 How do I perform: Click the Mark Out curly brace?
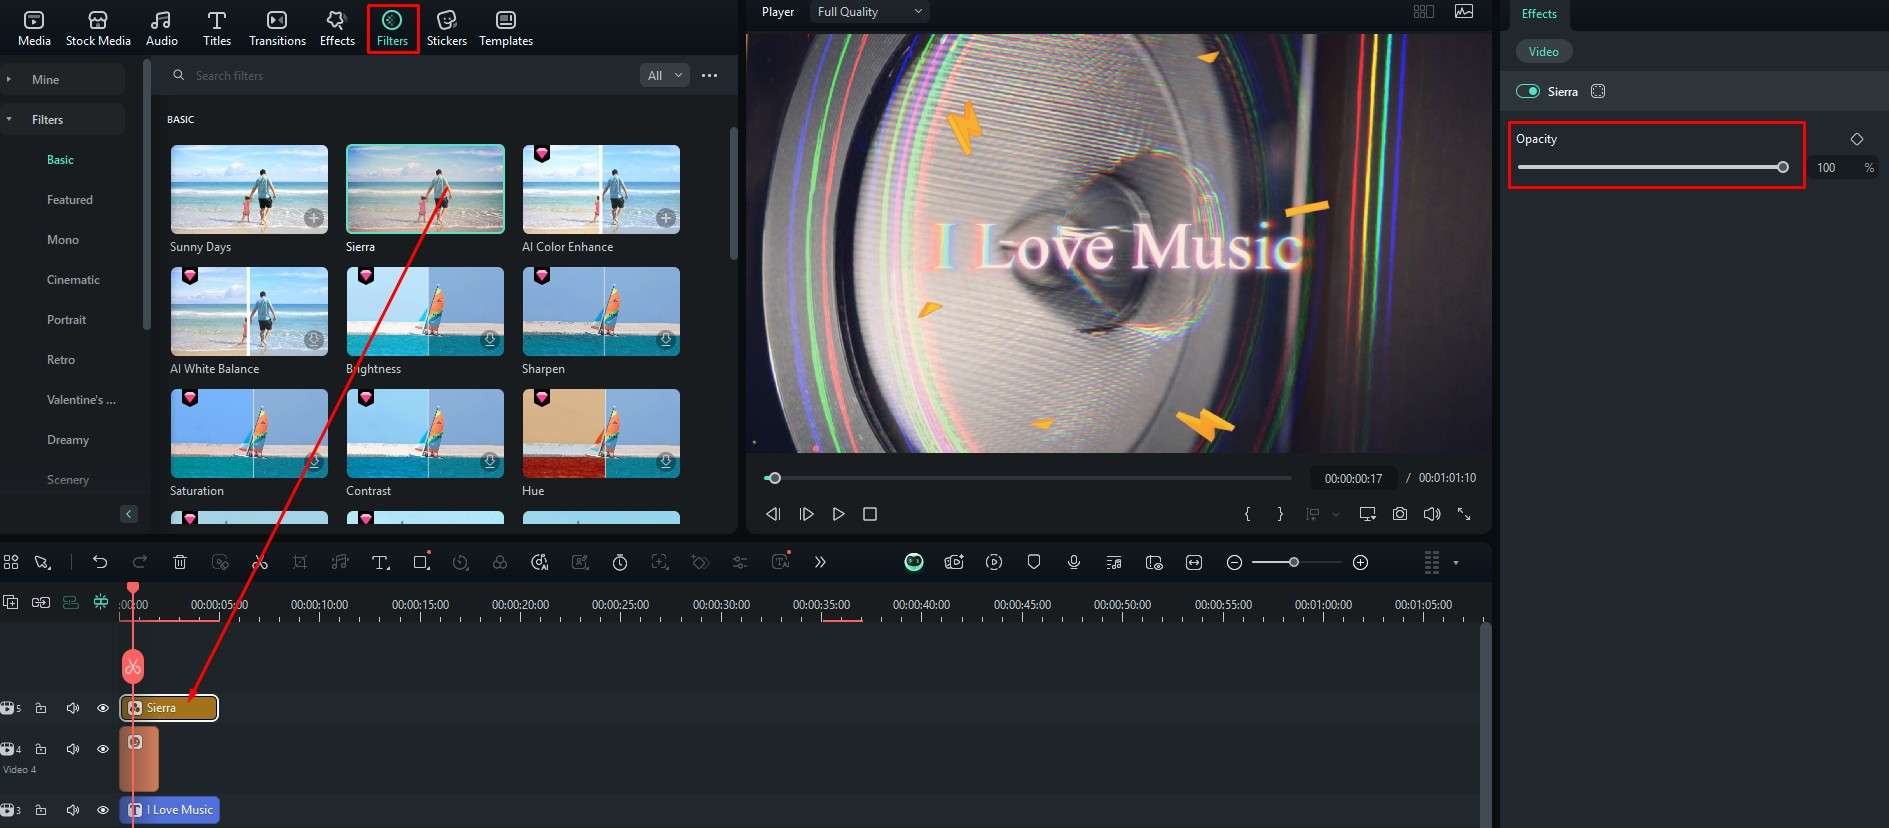[x=1280, y=514]
